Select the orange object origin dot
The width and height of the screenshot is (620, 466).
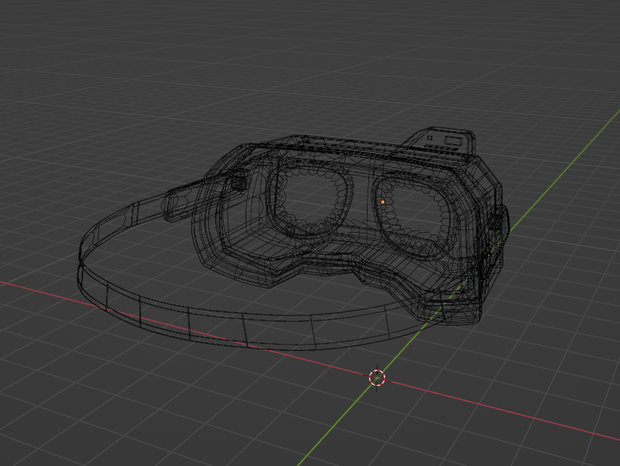point(383,202)
